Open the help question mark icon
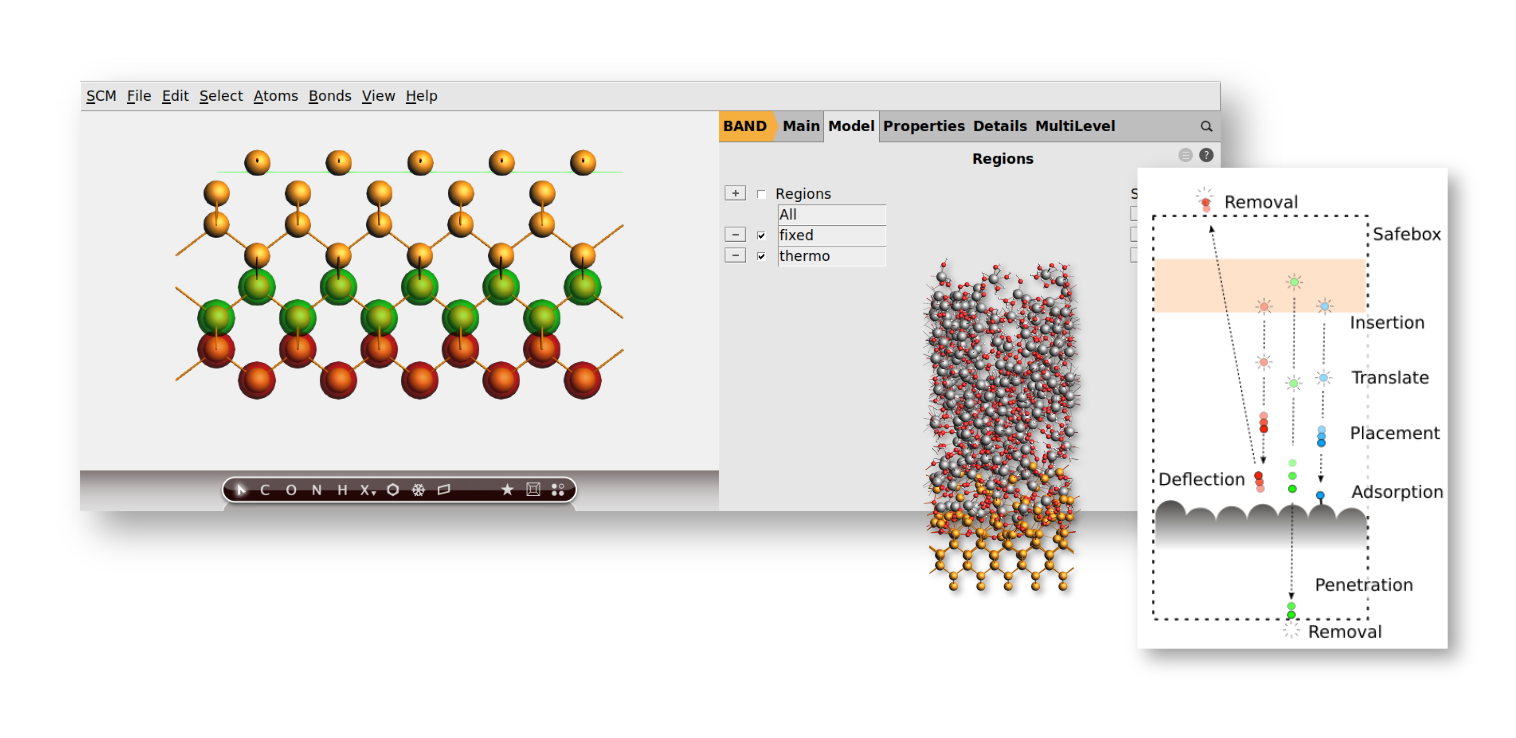This screenshot has width=1516, height=738. [1206, 155]
